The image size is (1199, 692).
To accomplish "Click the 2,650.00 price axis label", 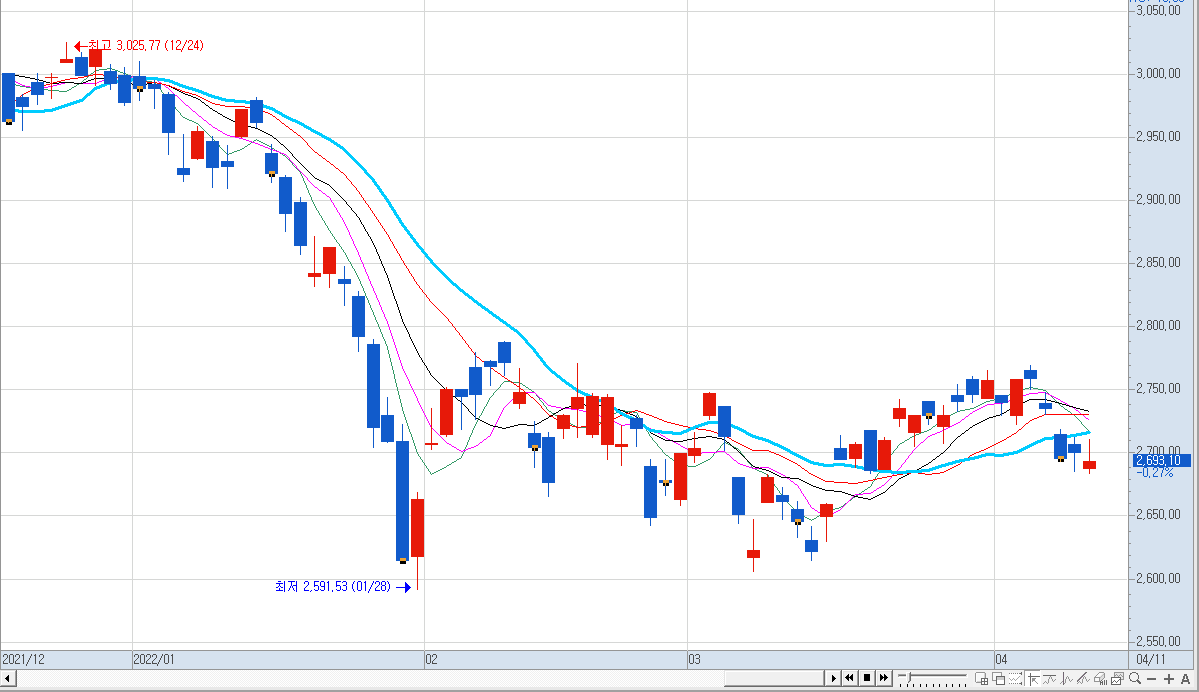I will click(1158, 515).
